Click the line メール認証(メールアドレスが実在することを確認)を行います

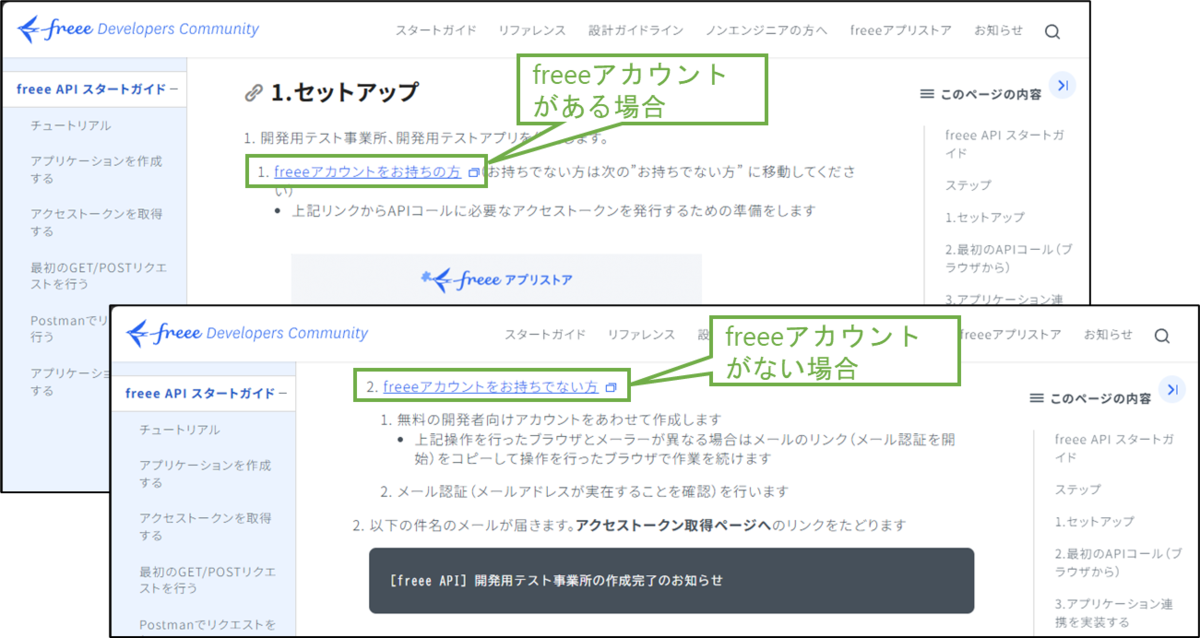click(592, 492)
